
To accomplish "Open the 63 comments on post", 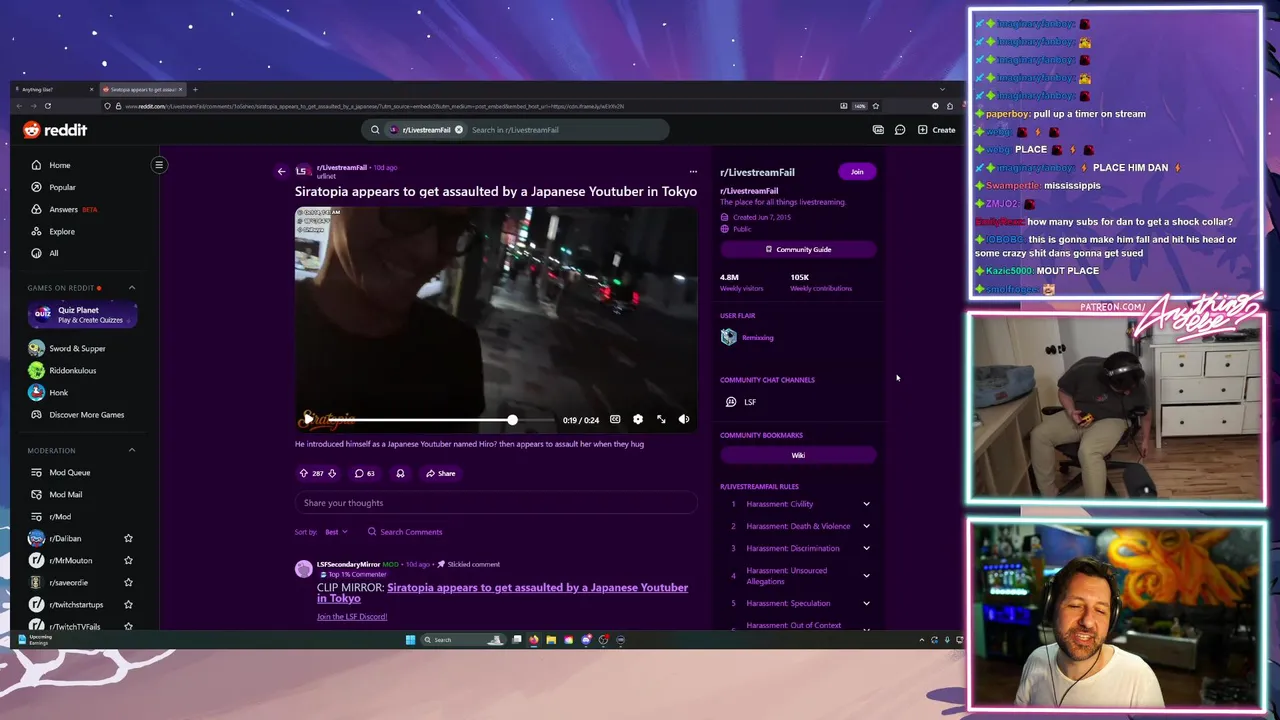I will (365, 473).
